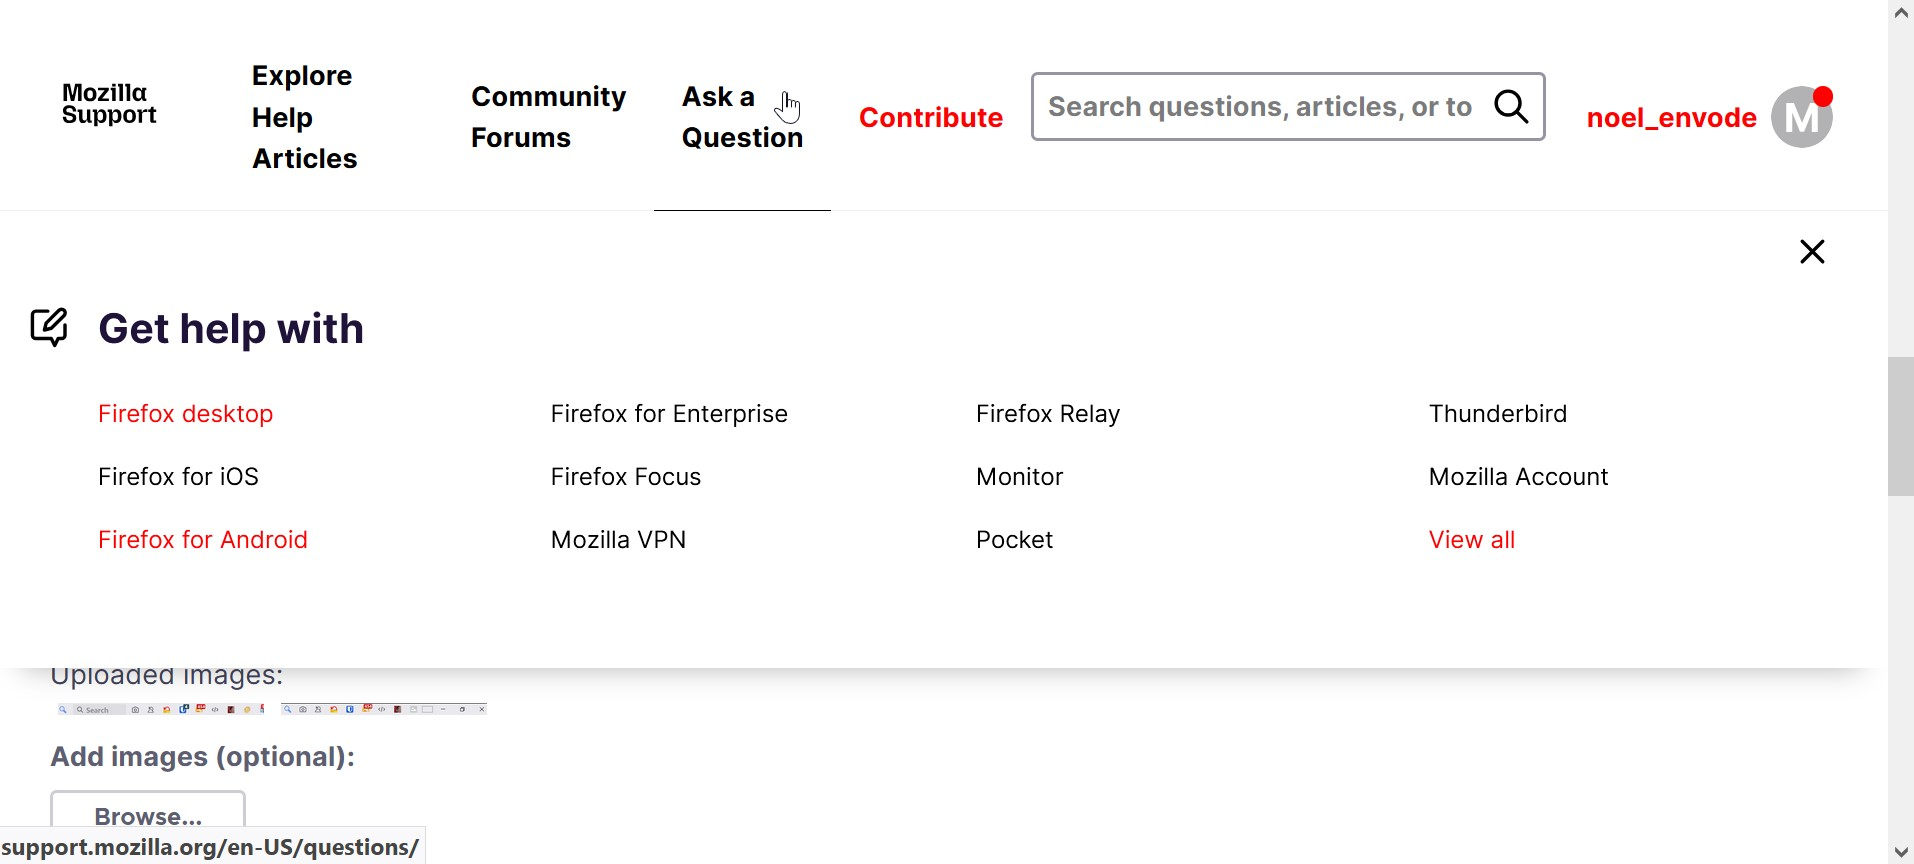Screen dimensions: 1914x864
Task: Choose Firefox for Android link
Action: click(202, 540)
